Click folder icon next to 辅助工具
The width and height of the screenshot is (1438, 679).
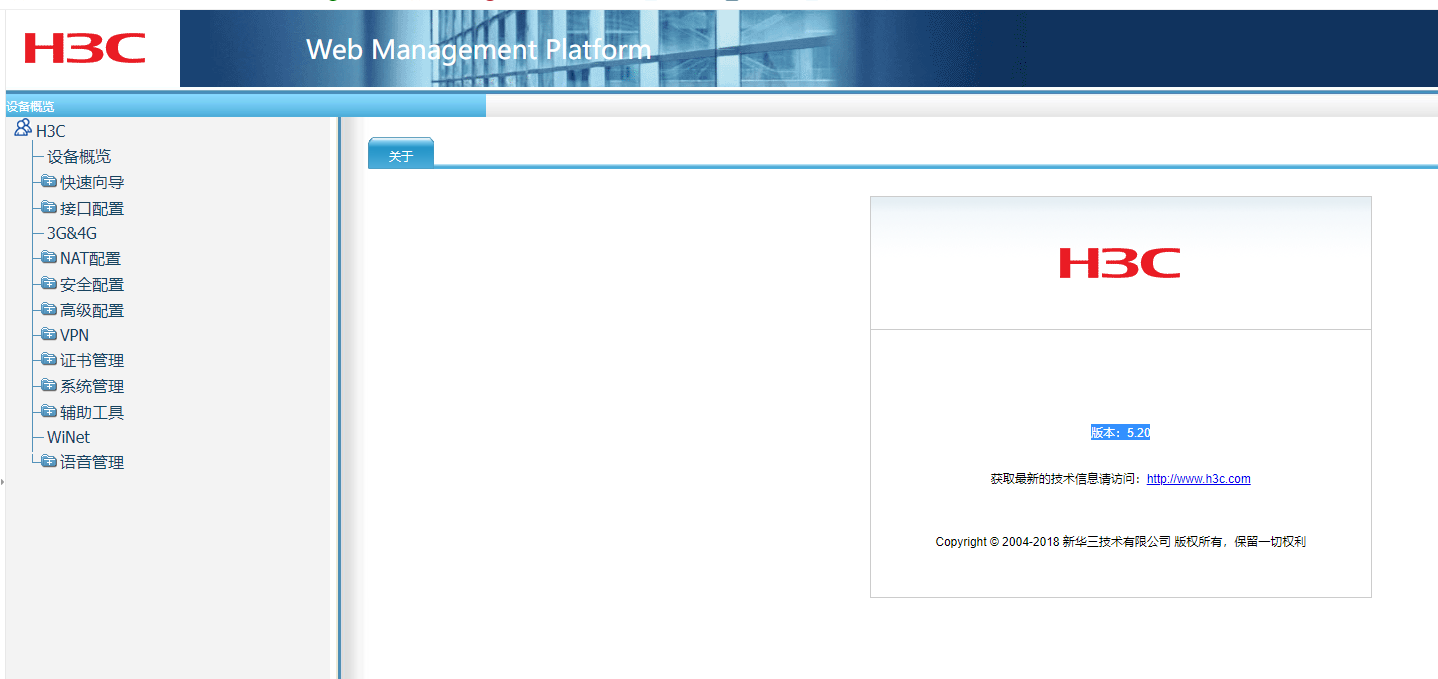coord(49,411)
